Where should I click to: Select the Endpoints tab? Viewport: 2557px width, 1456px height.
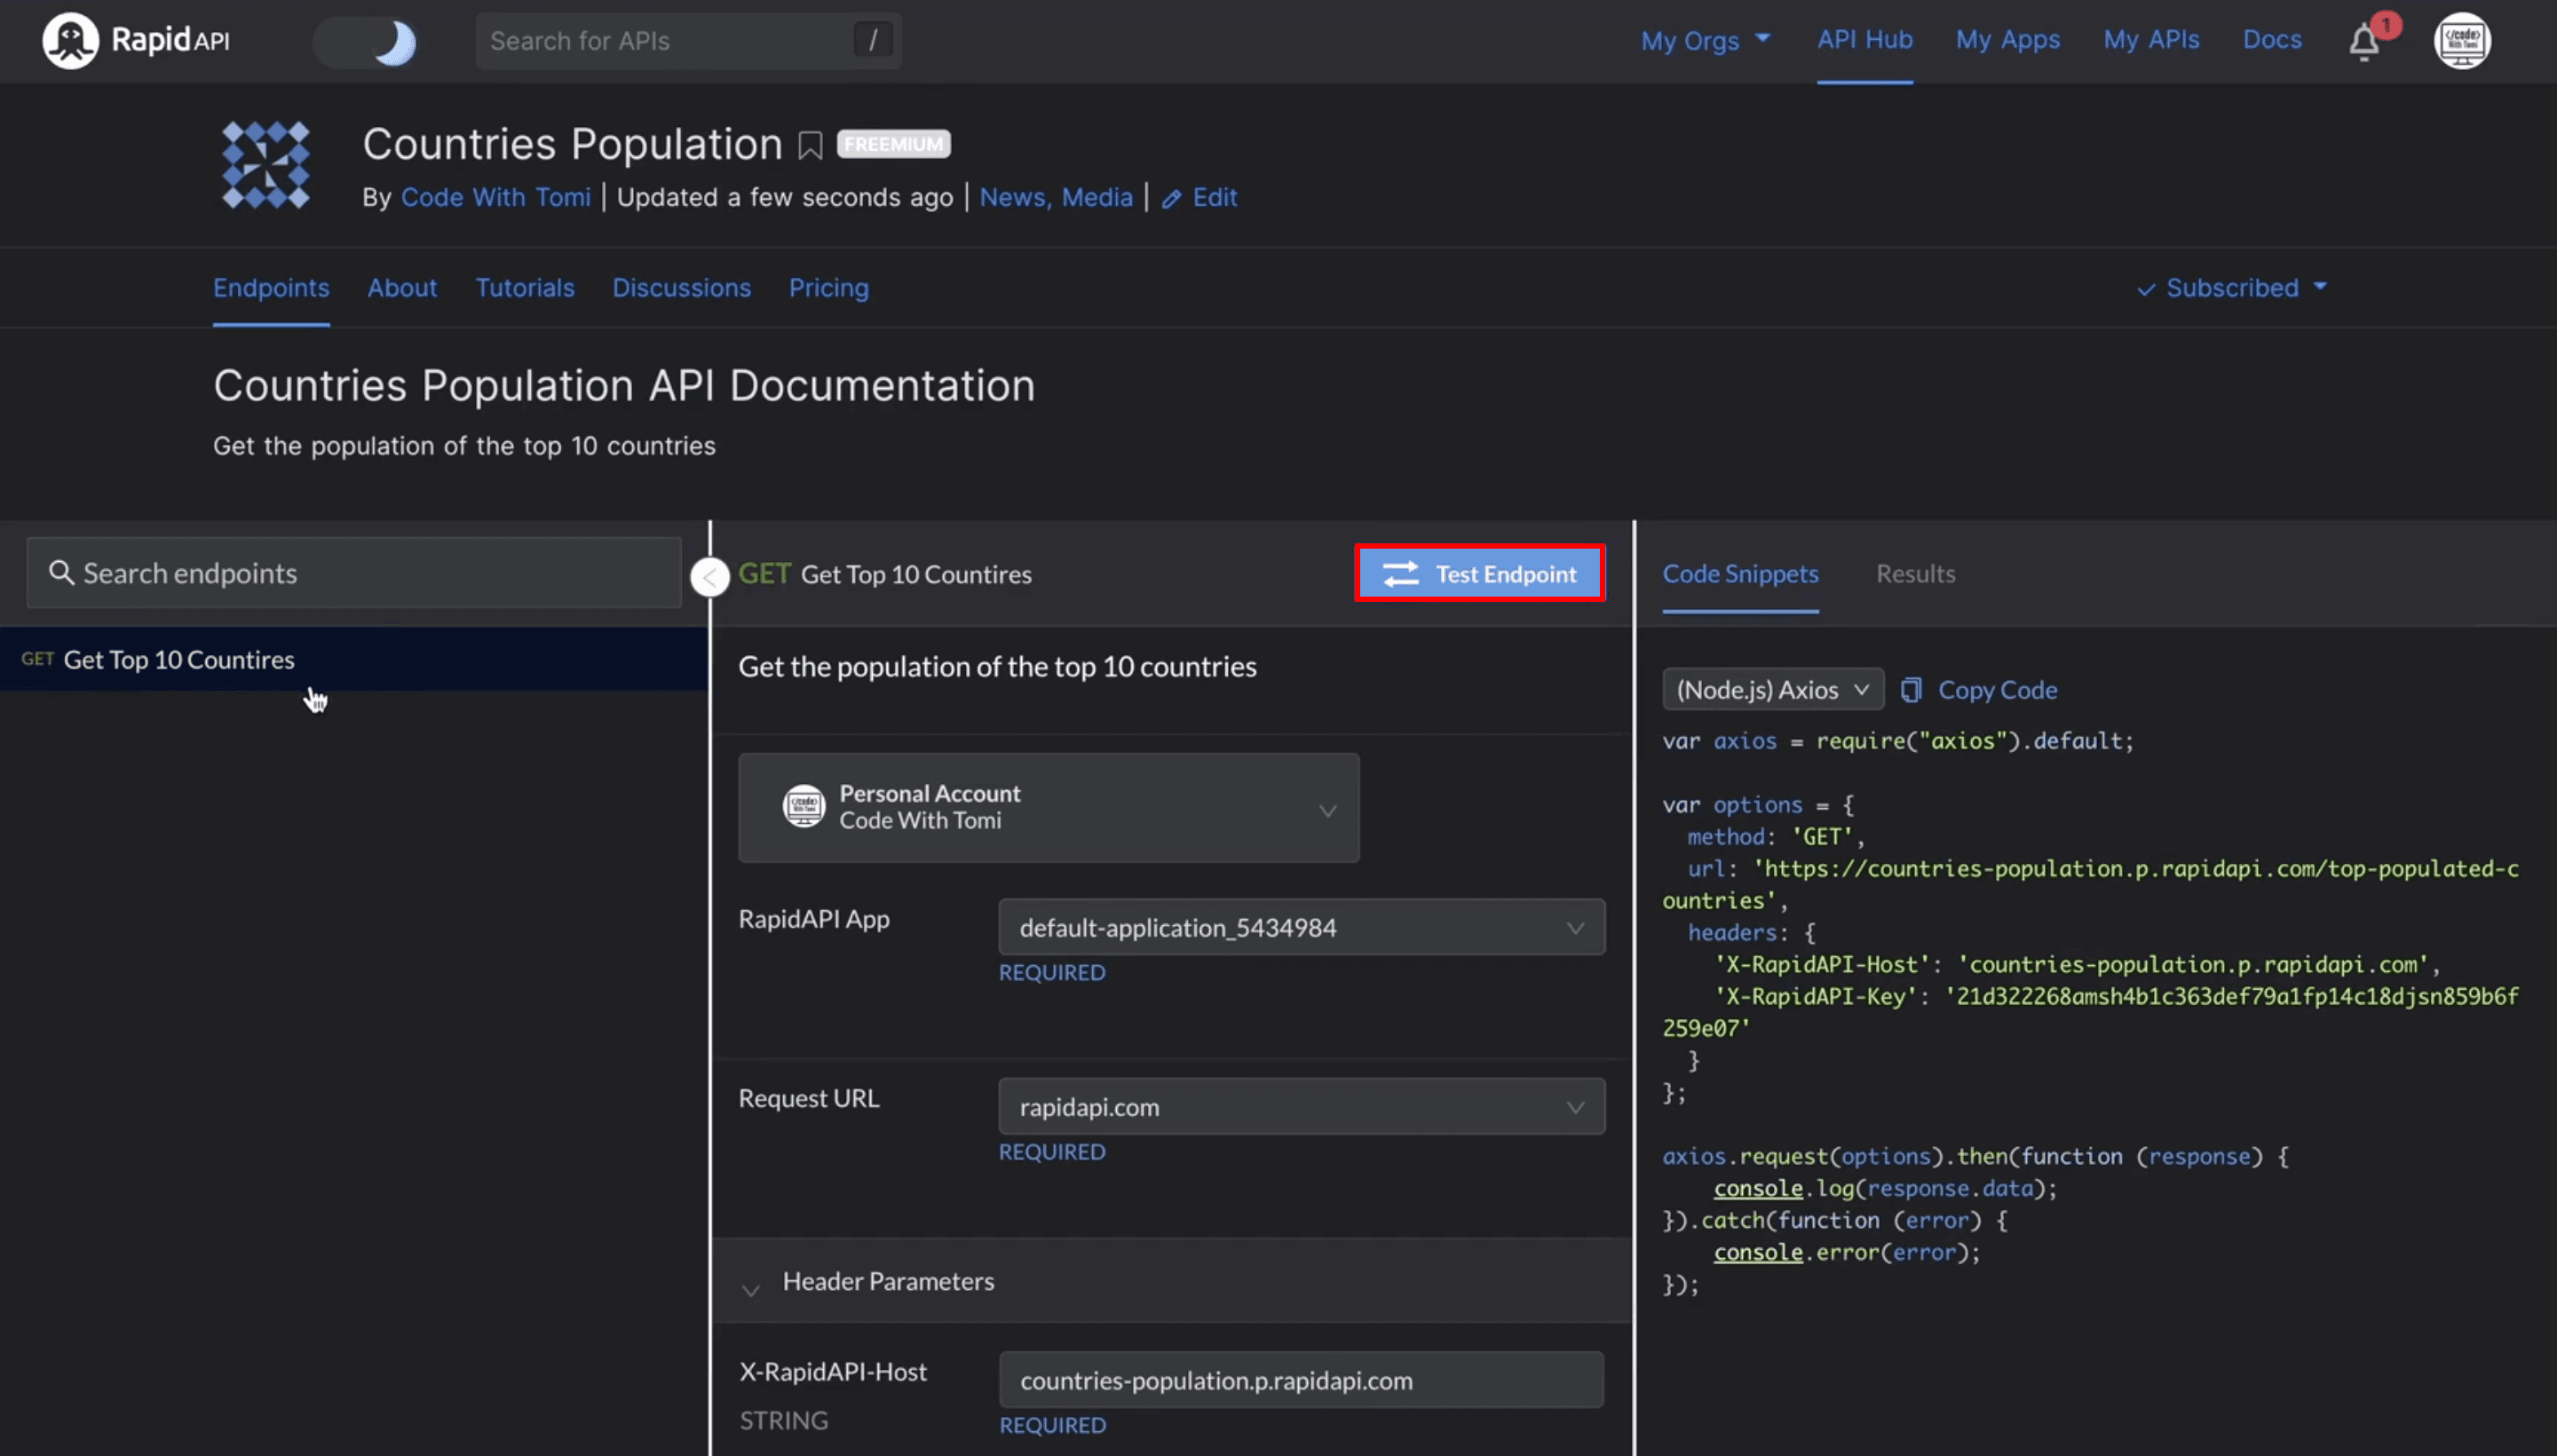[x=271, y=288]
